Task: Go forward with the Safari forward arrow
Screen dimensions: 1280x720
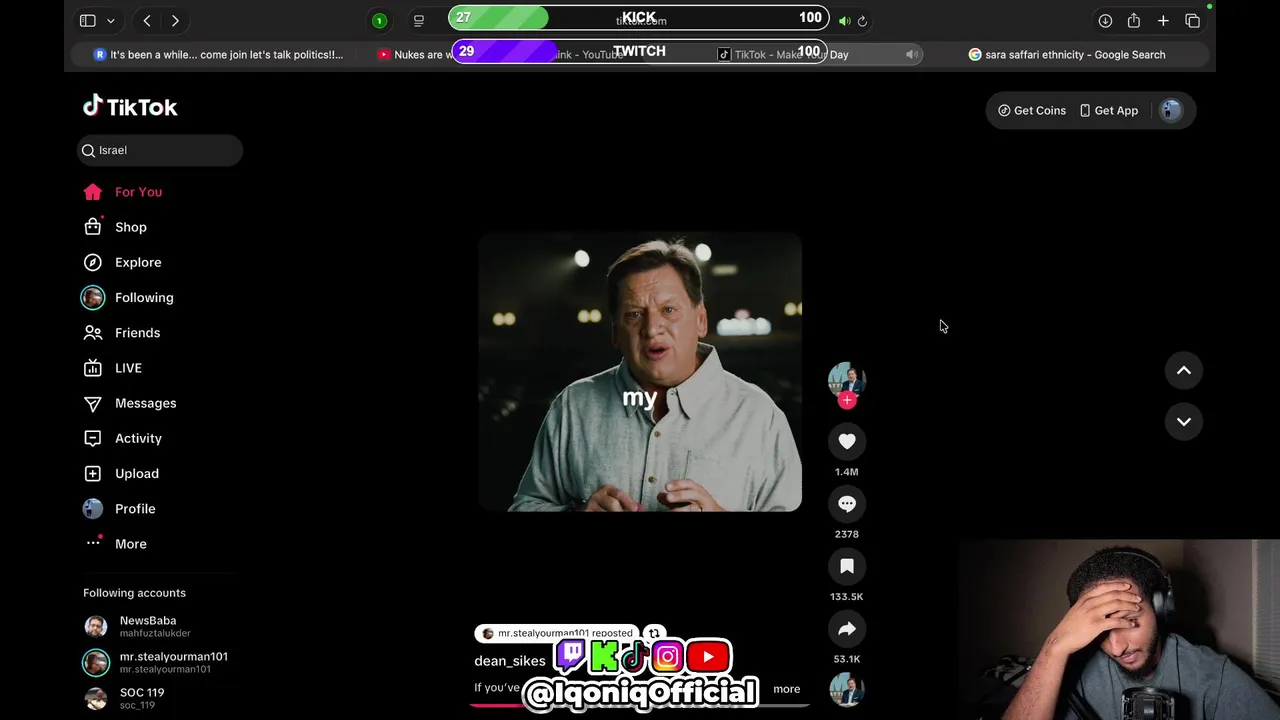Action: click(175, 20)
